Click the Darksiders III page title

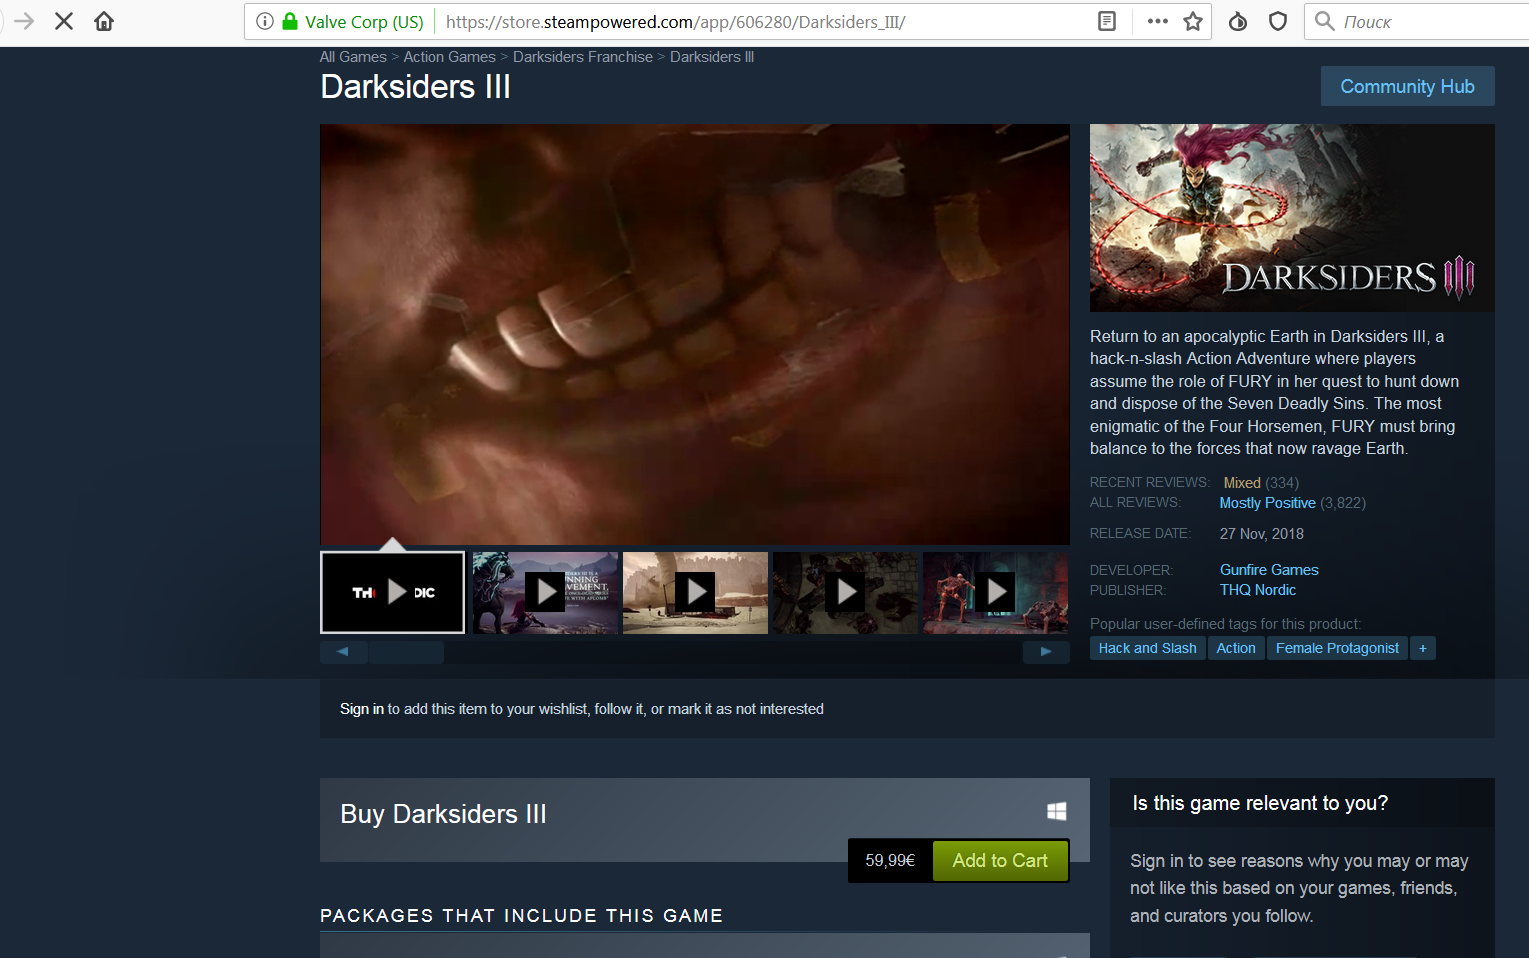pyautogui.click(x=416, y=87)
